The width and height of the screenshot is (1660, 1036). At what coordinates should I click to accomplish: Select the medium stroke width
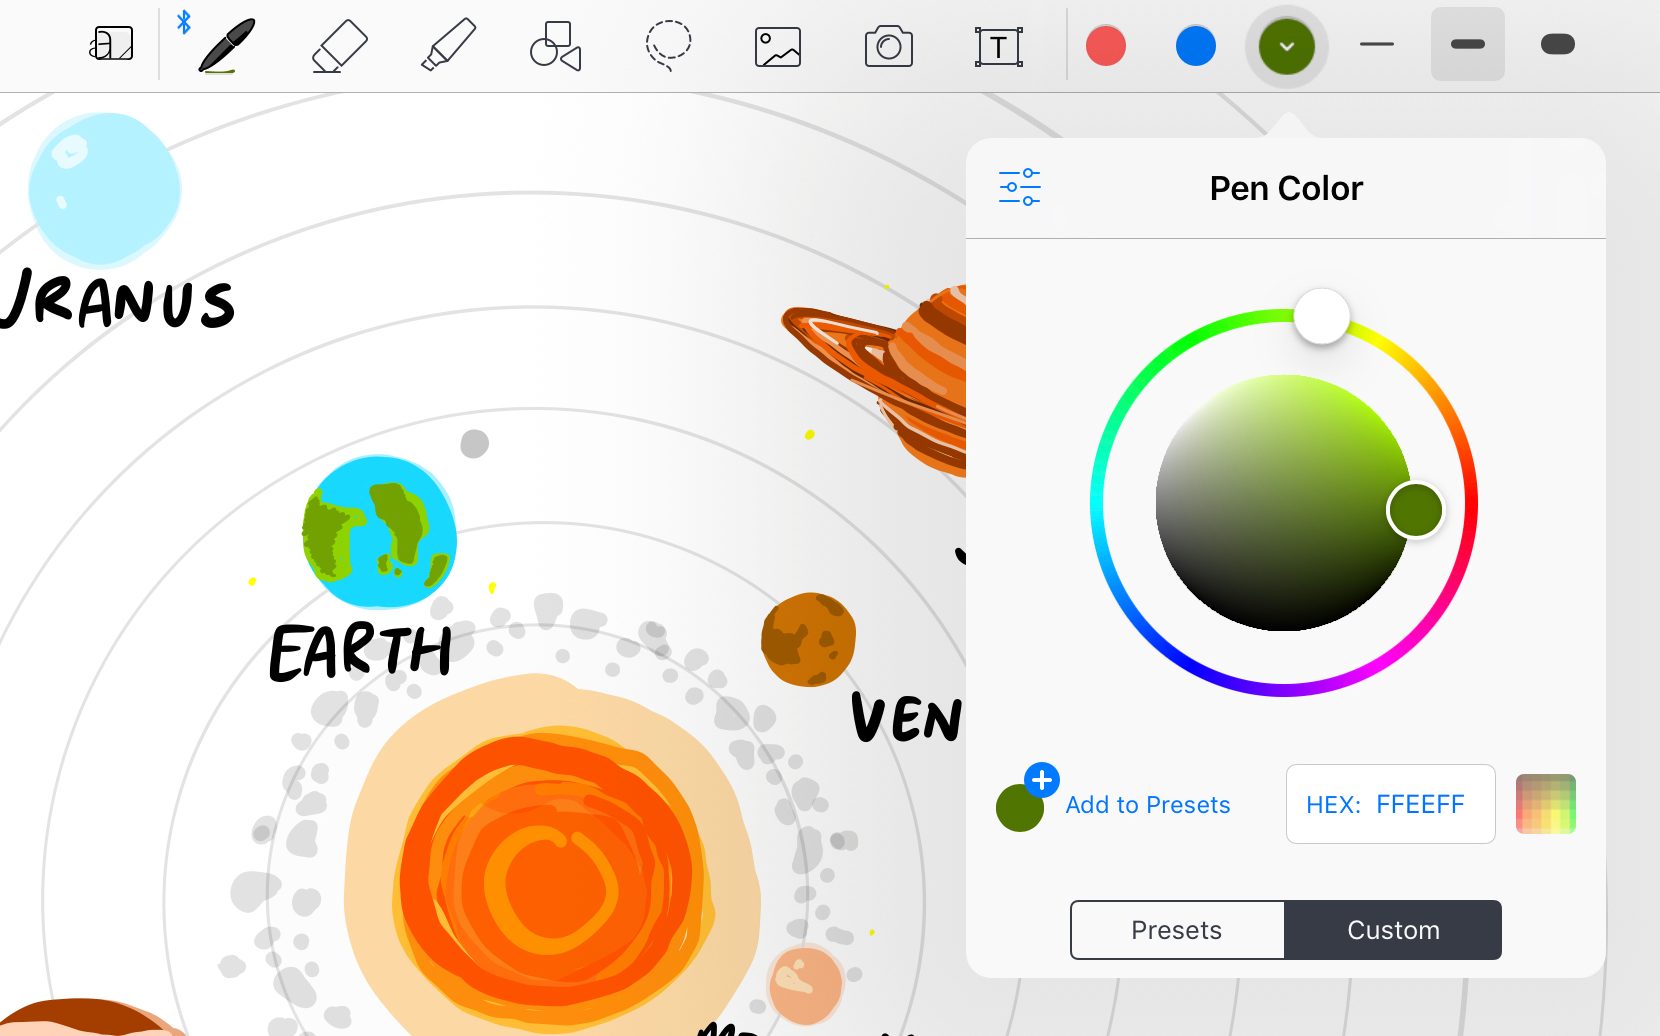(1467, 44)
